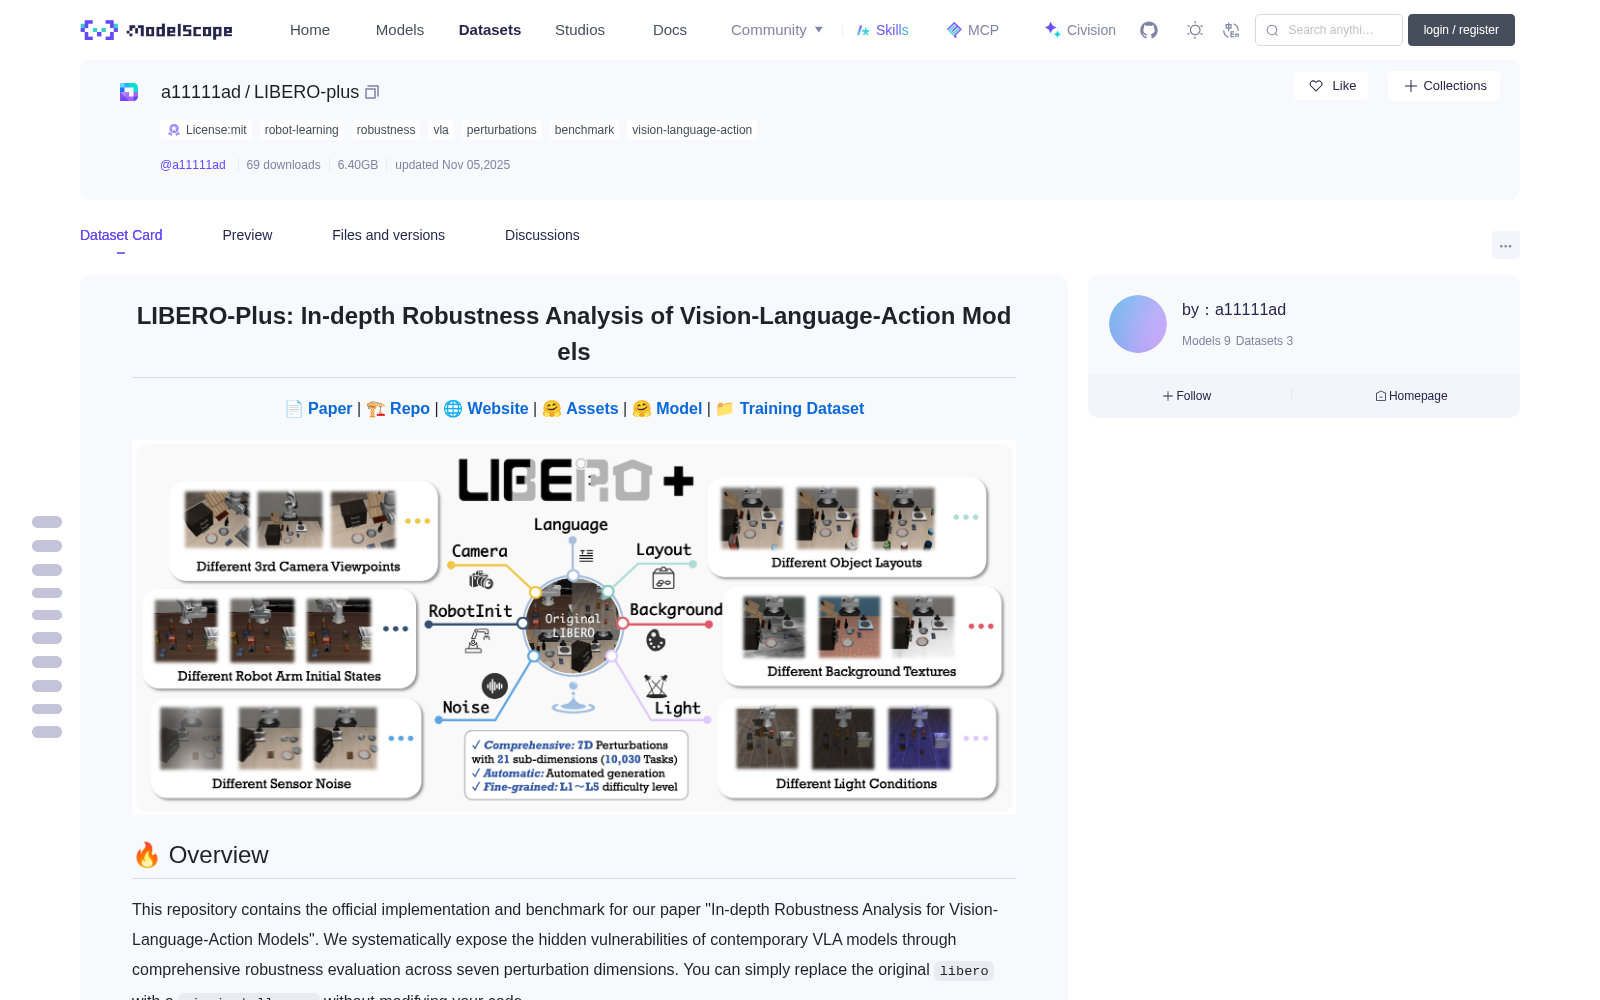
Task: Go to the Home page
Action: point(310,30)
